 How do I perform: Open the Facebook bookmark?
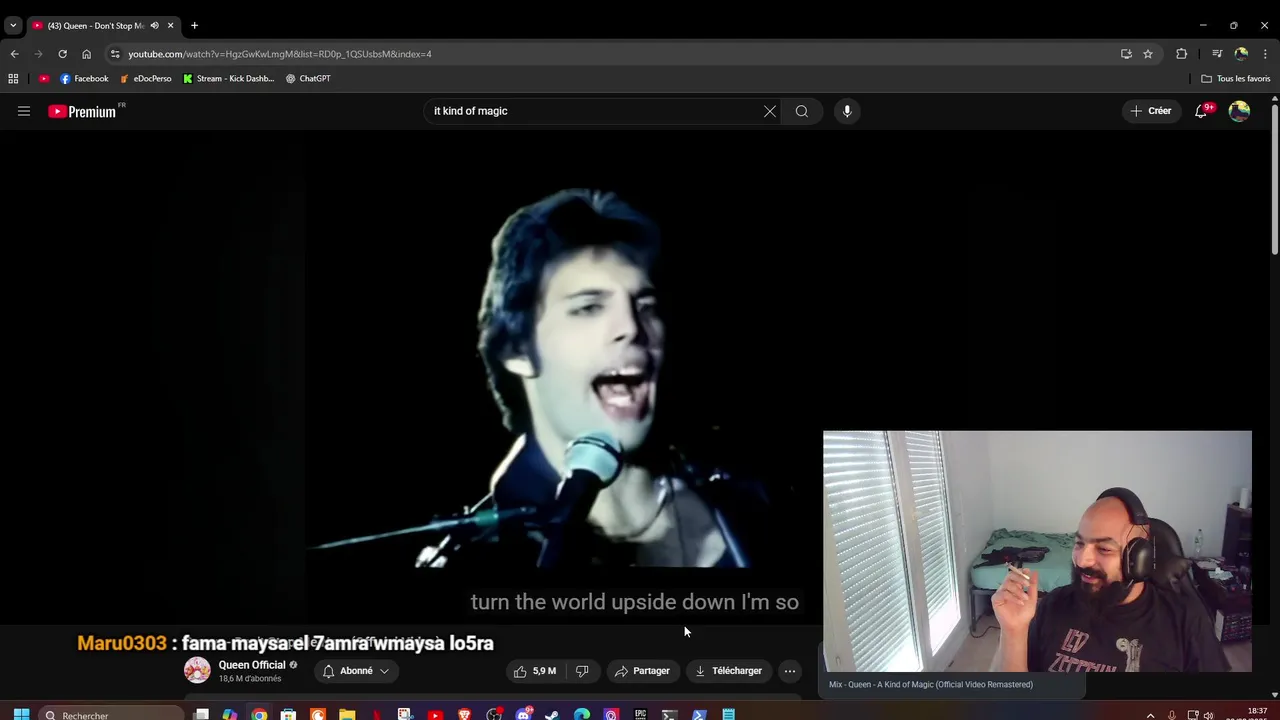pyautogui.click(x=84, y=78)
